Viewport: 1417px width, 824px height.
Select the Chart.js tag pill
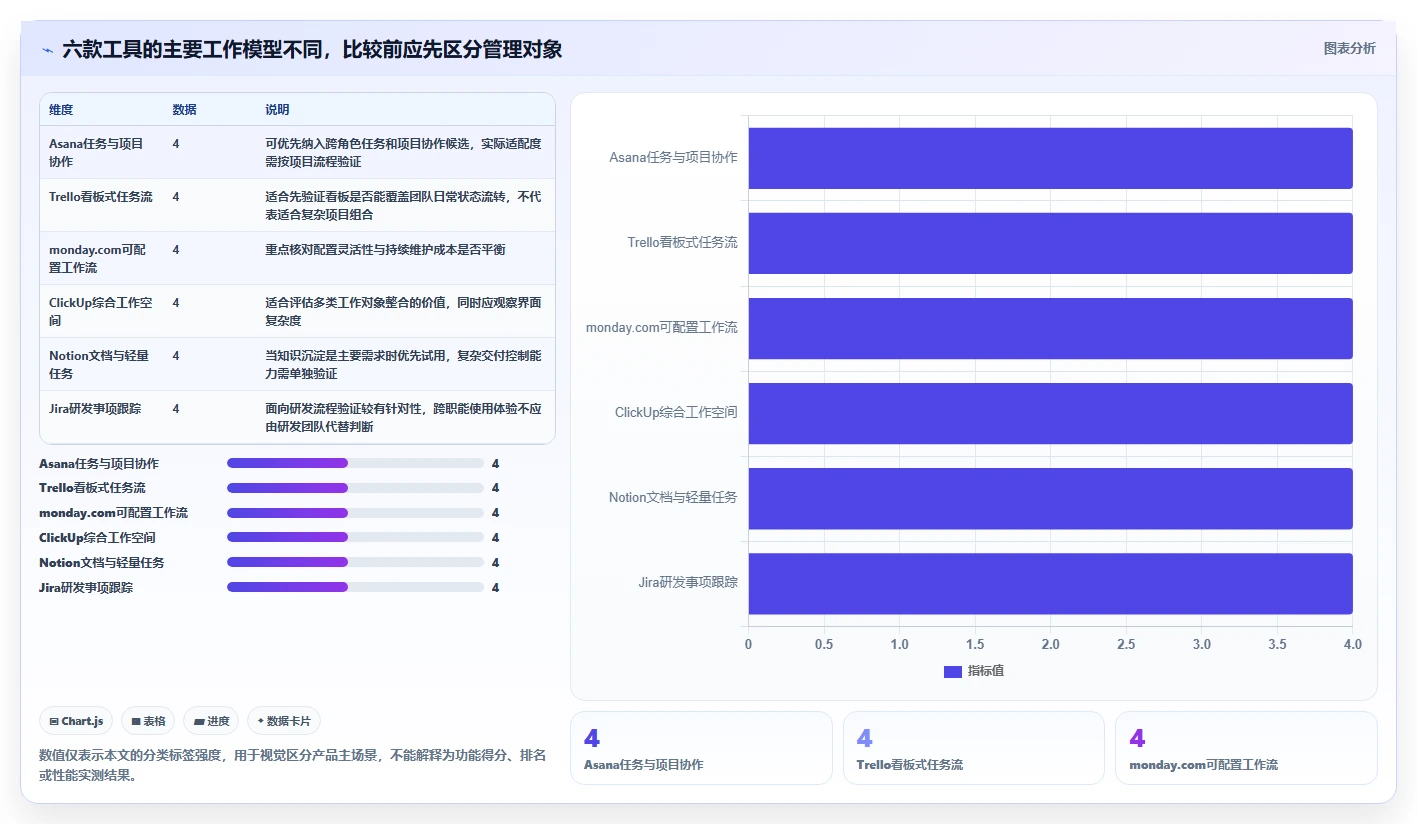pos(76,721)
